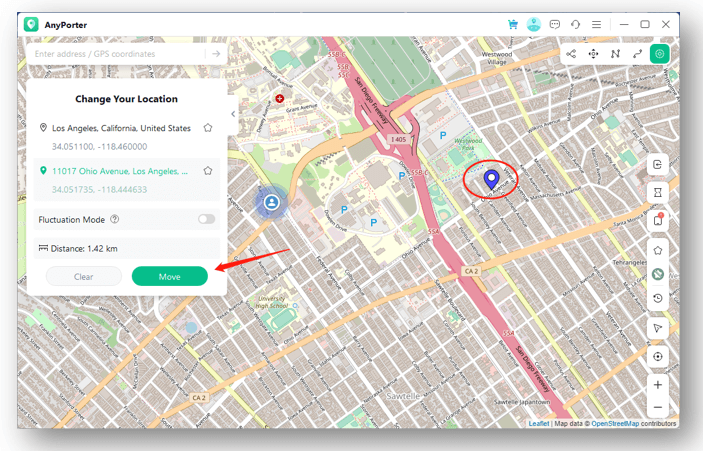Select the share-route mode icon
The height and width of the screenshot is (451, 703).
[x=571, y=54]
